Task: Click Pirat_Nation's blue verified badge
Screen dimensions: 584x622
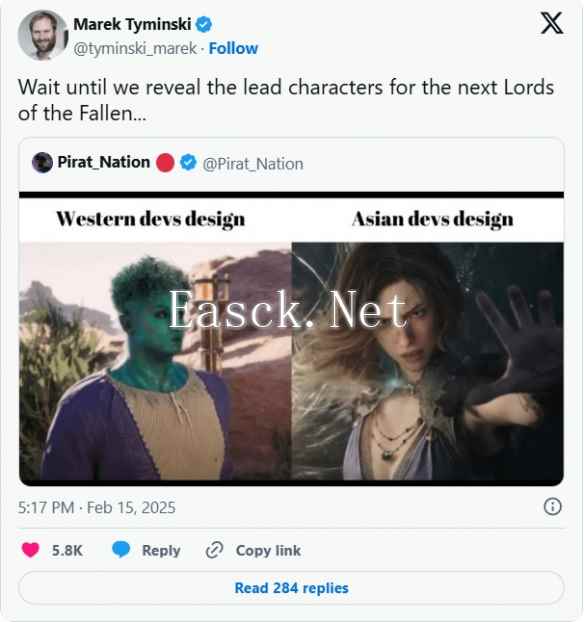Action: coord(188,163)
